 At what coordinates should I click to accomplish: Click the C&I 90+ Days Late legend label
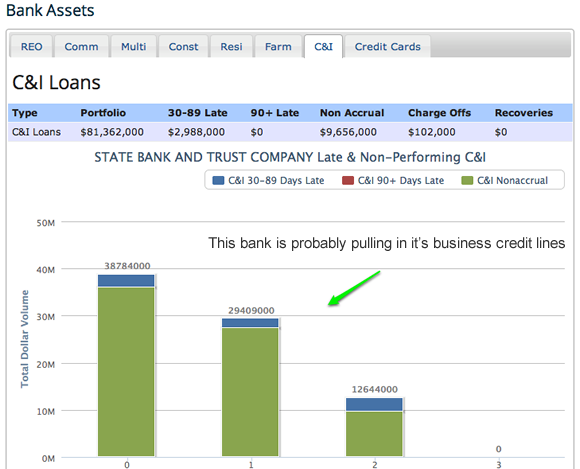pyautogui.click(x=401, y=180)
